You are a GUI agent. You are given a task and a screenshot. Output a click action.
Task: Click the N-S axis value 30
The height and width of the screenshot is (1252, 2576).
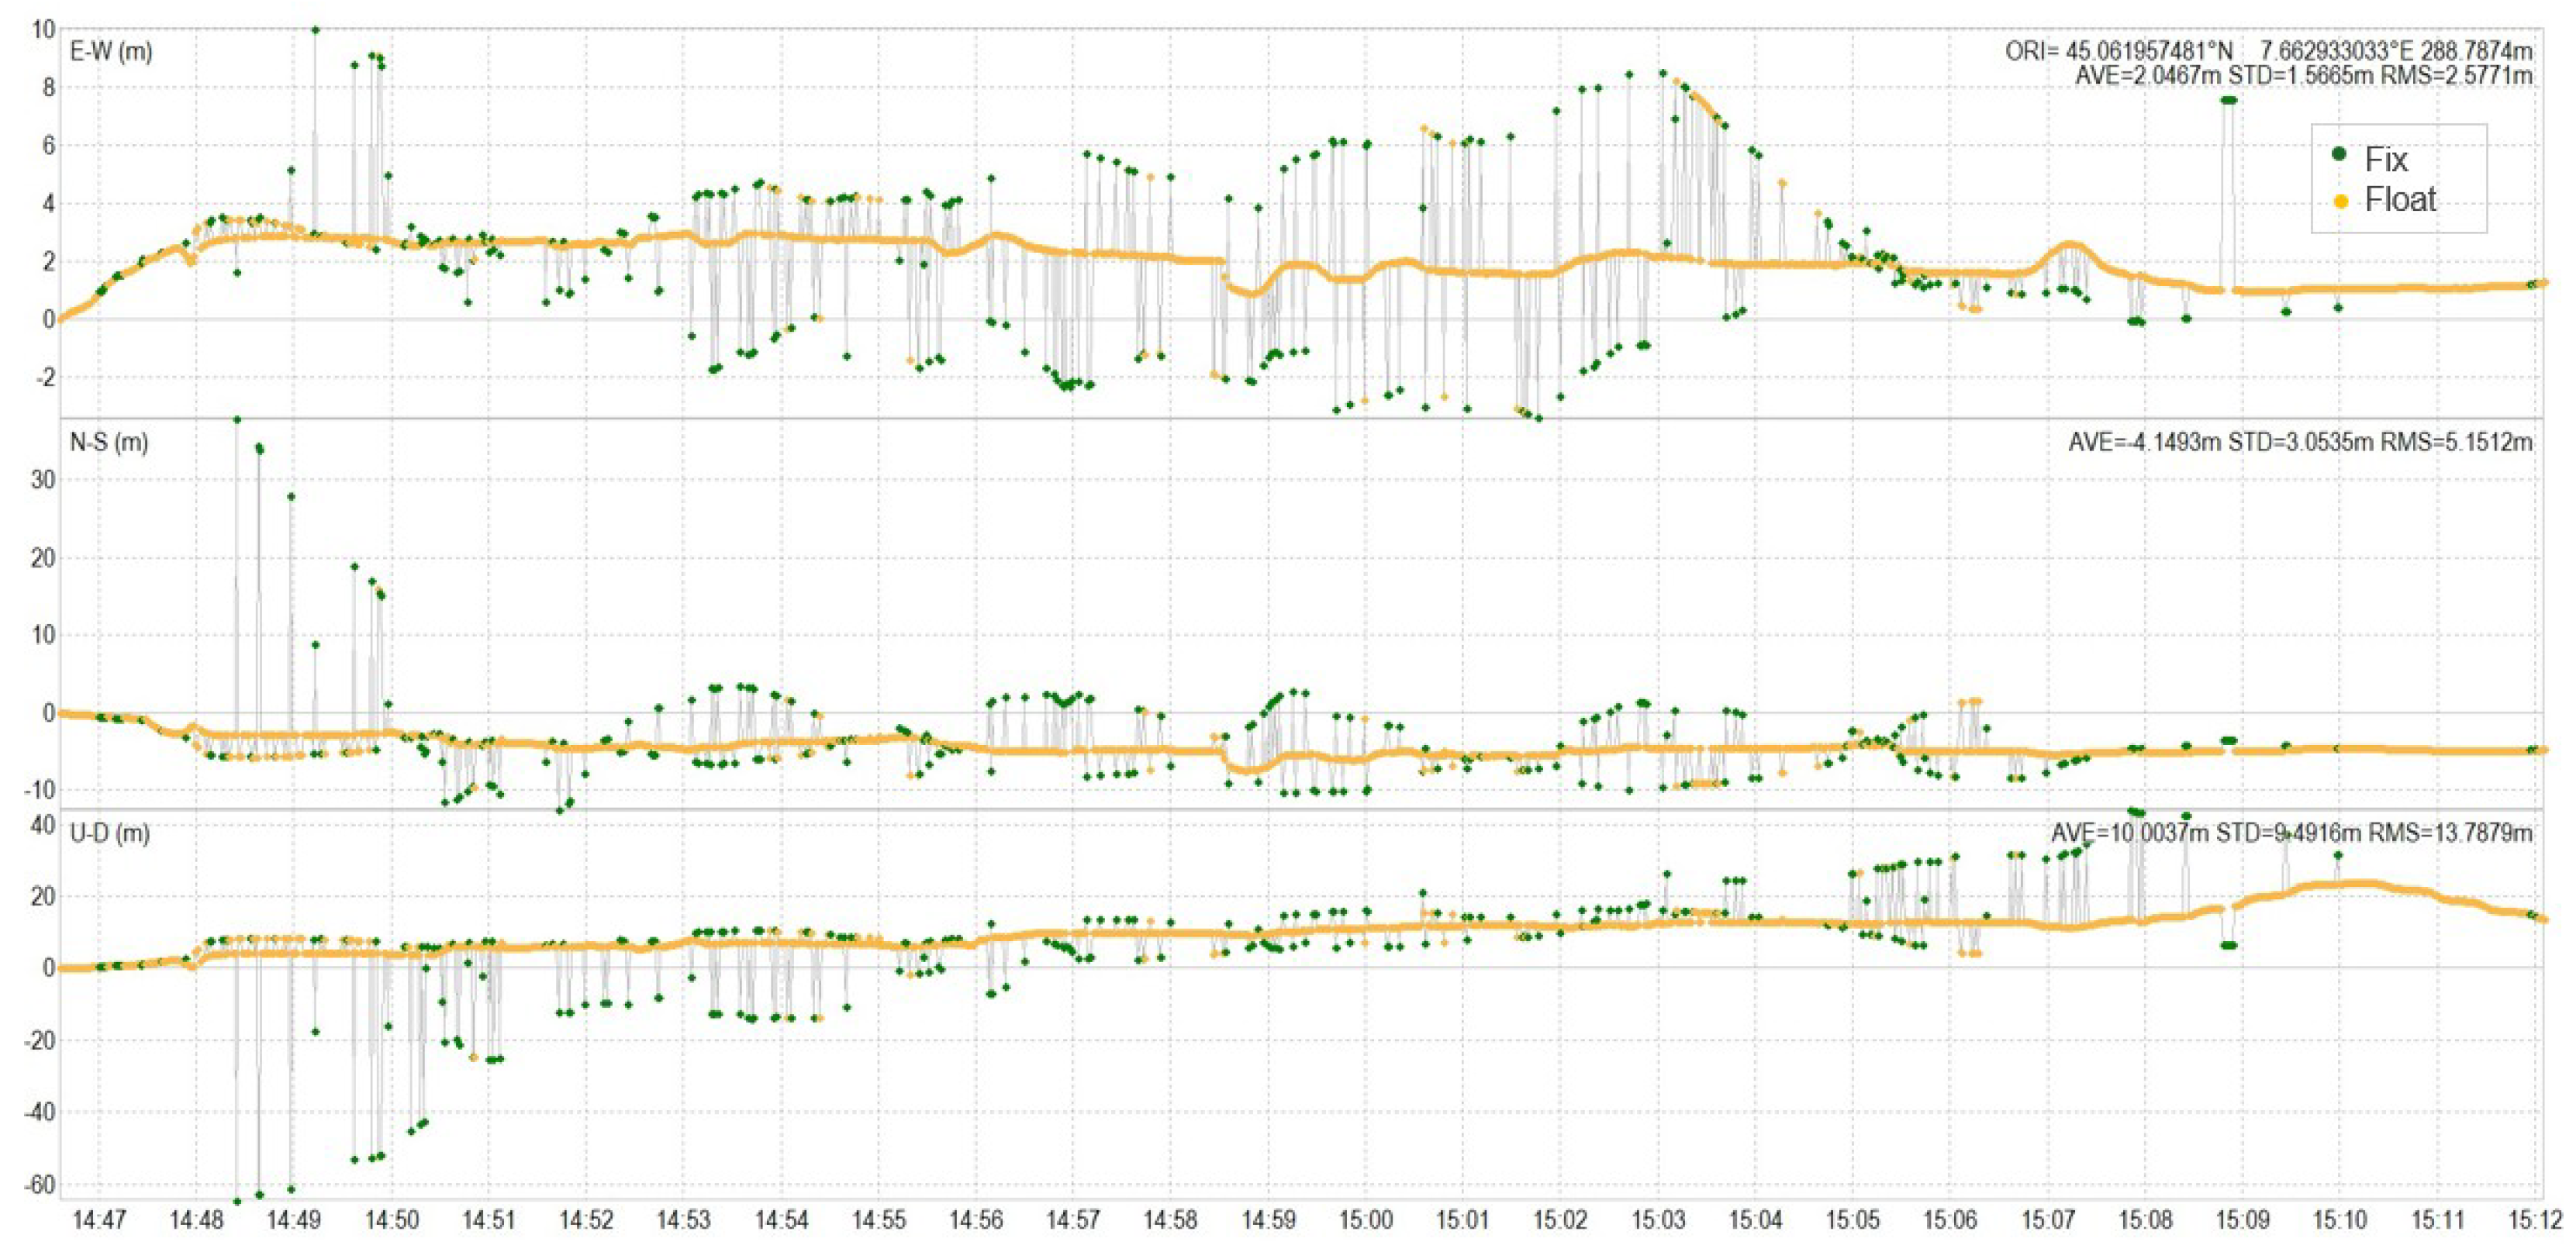coord(42,480)
